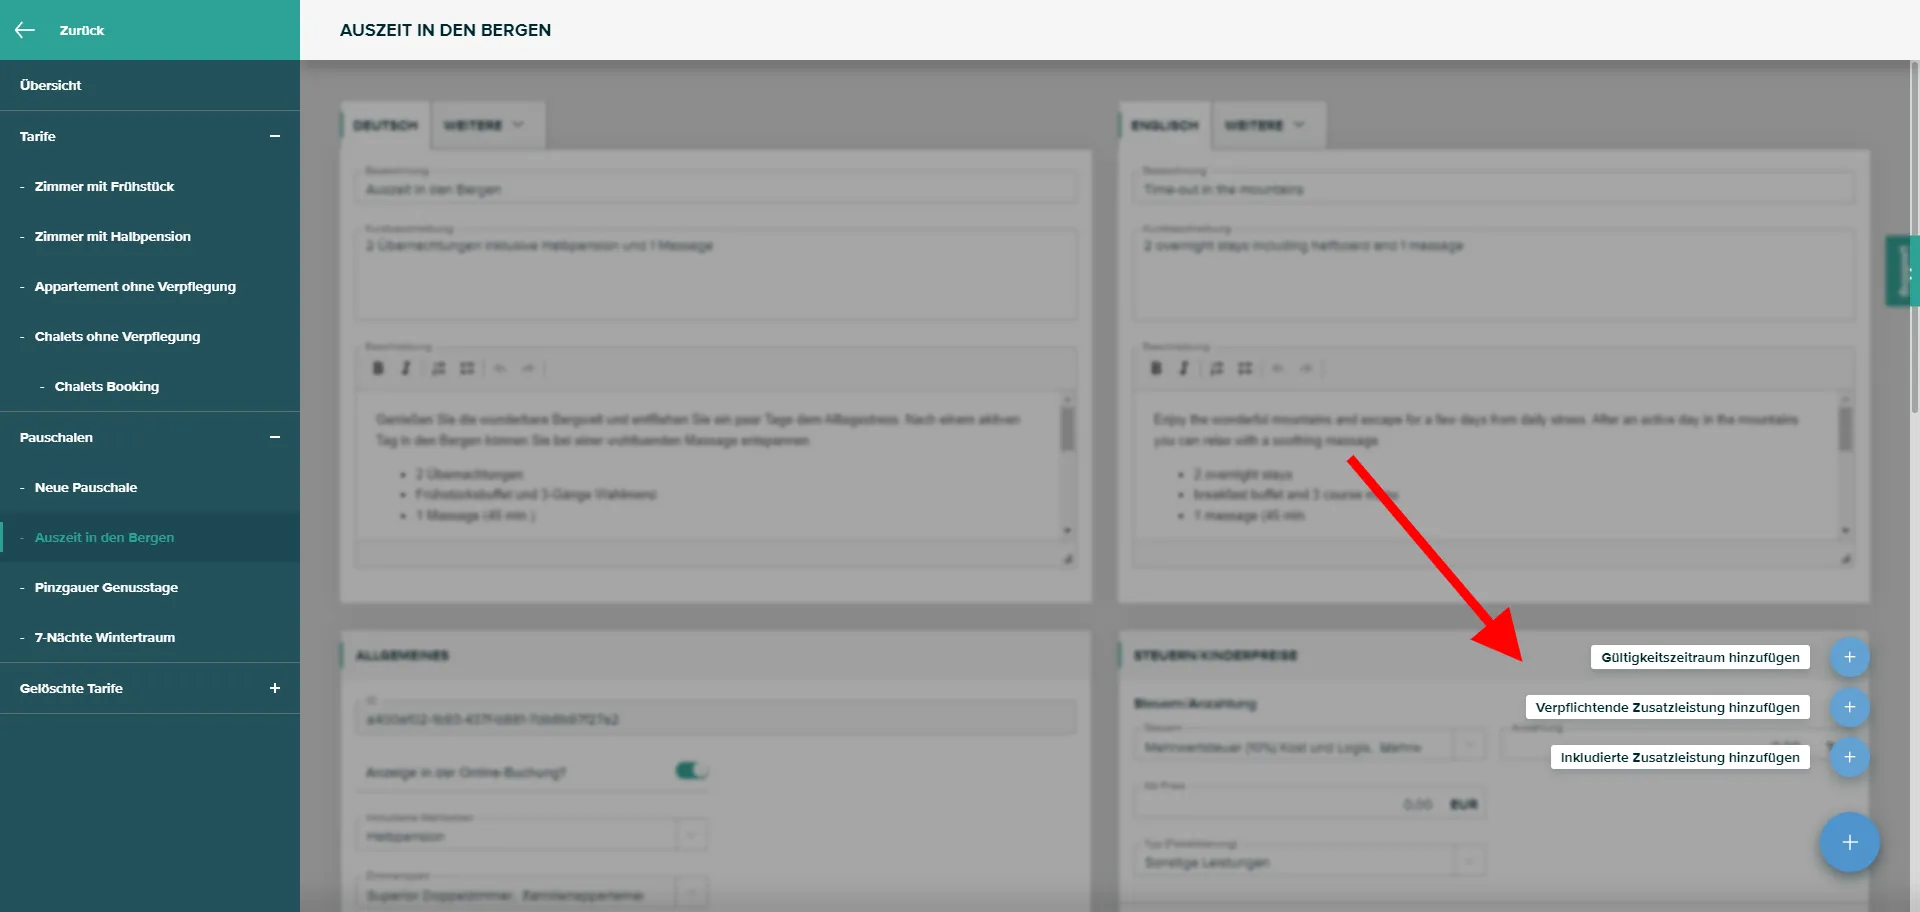
Task: Click Bold in the German description editor
Action: (378, 368)
